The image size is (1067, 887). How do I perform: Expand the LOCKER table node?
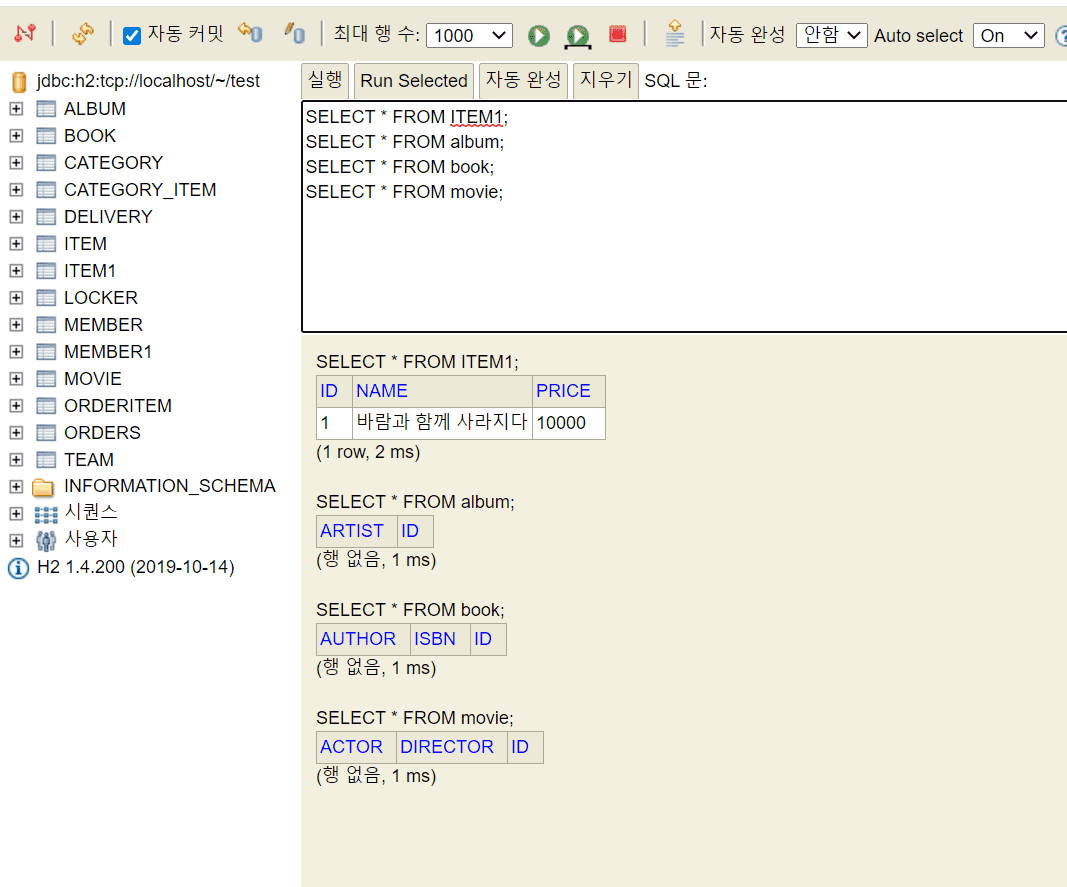click(16, 298)
